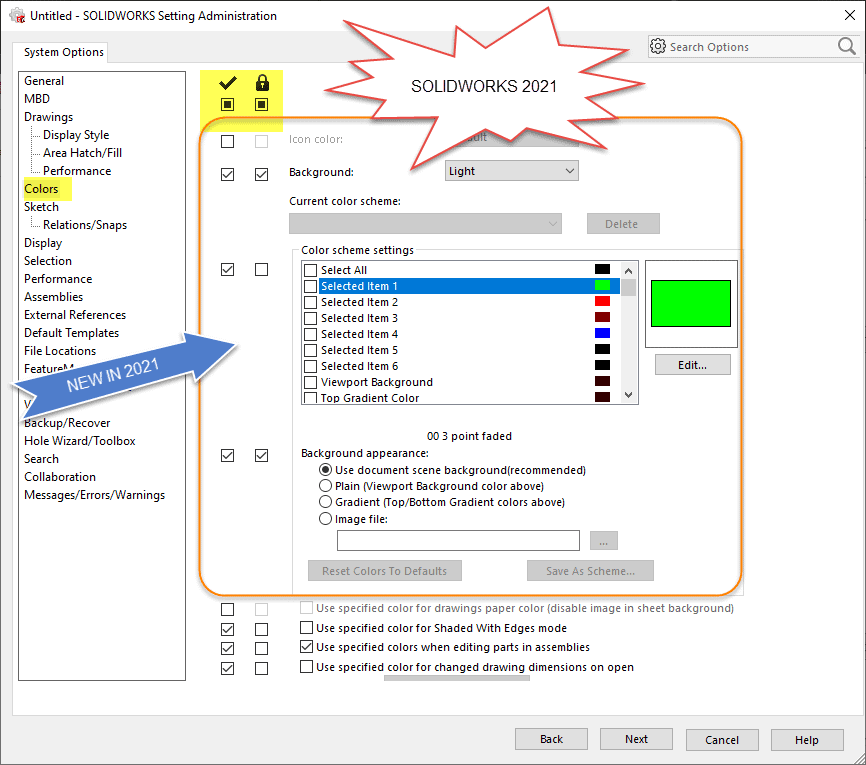
Task: Select Area Hatch/Fill under Drawings
Action: [83, 153]
